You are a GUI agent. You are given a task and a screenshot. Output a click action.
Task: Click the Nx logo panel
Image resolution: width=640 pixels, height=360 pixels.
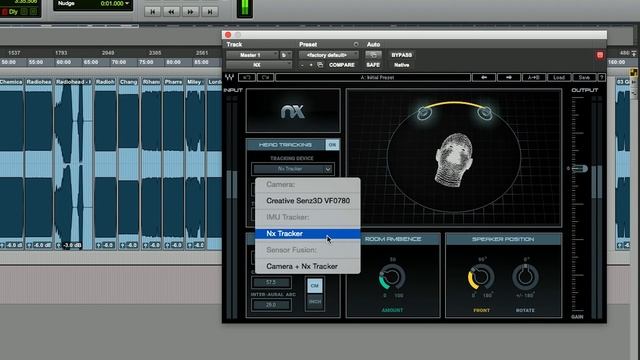(293, 111)
